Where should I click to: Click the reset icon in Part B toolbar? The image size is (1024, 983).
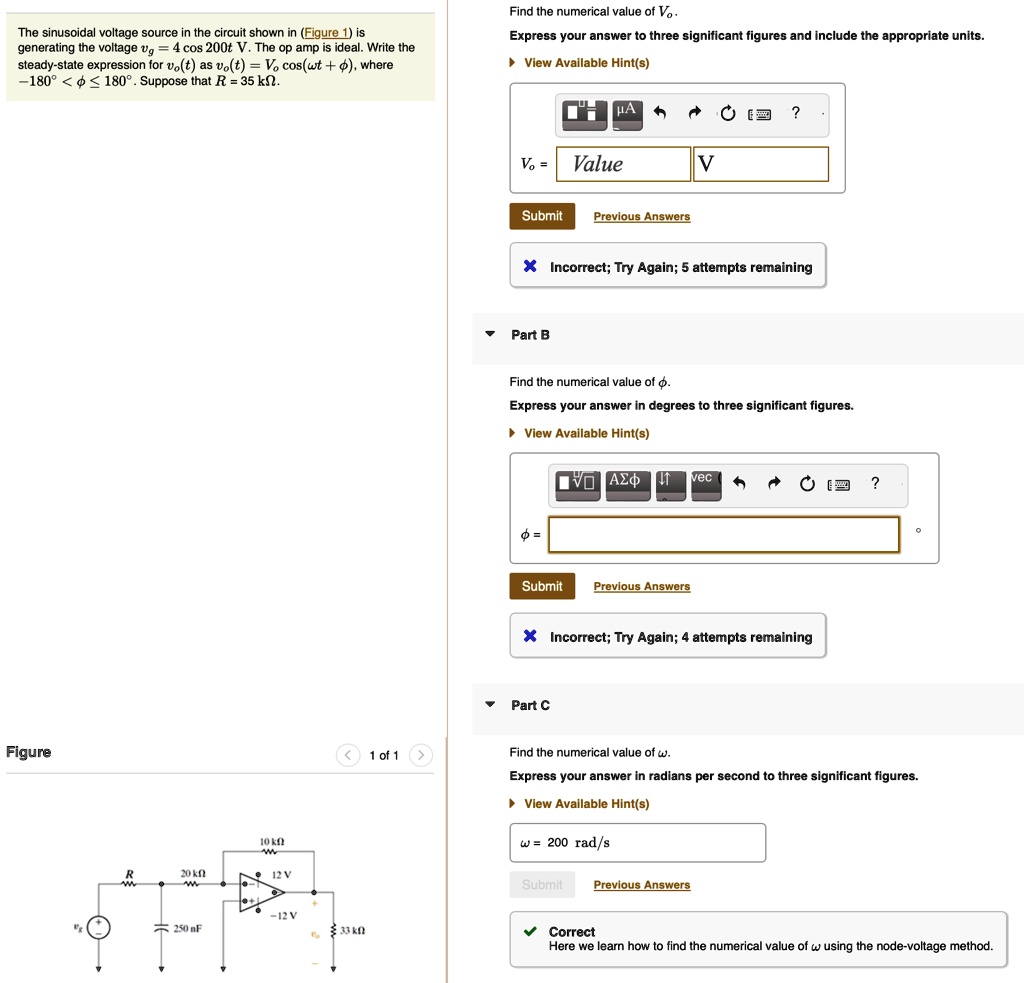pyautogui.click(x=807, y=483)
